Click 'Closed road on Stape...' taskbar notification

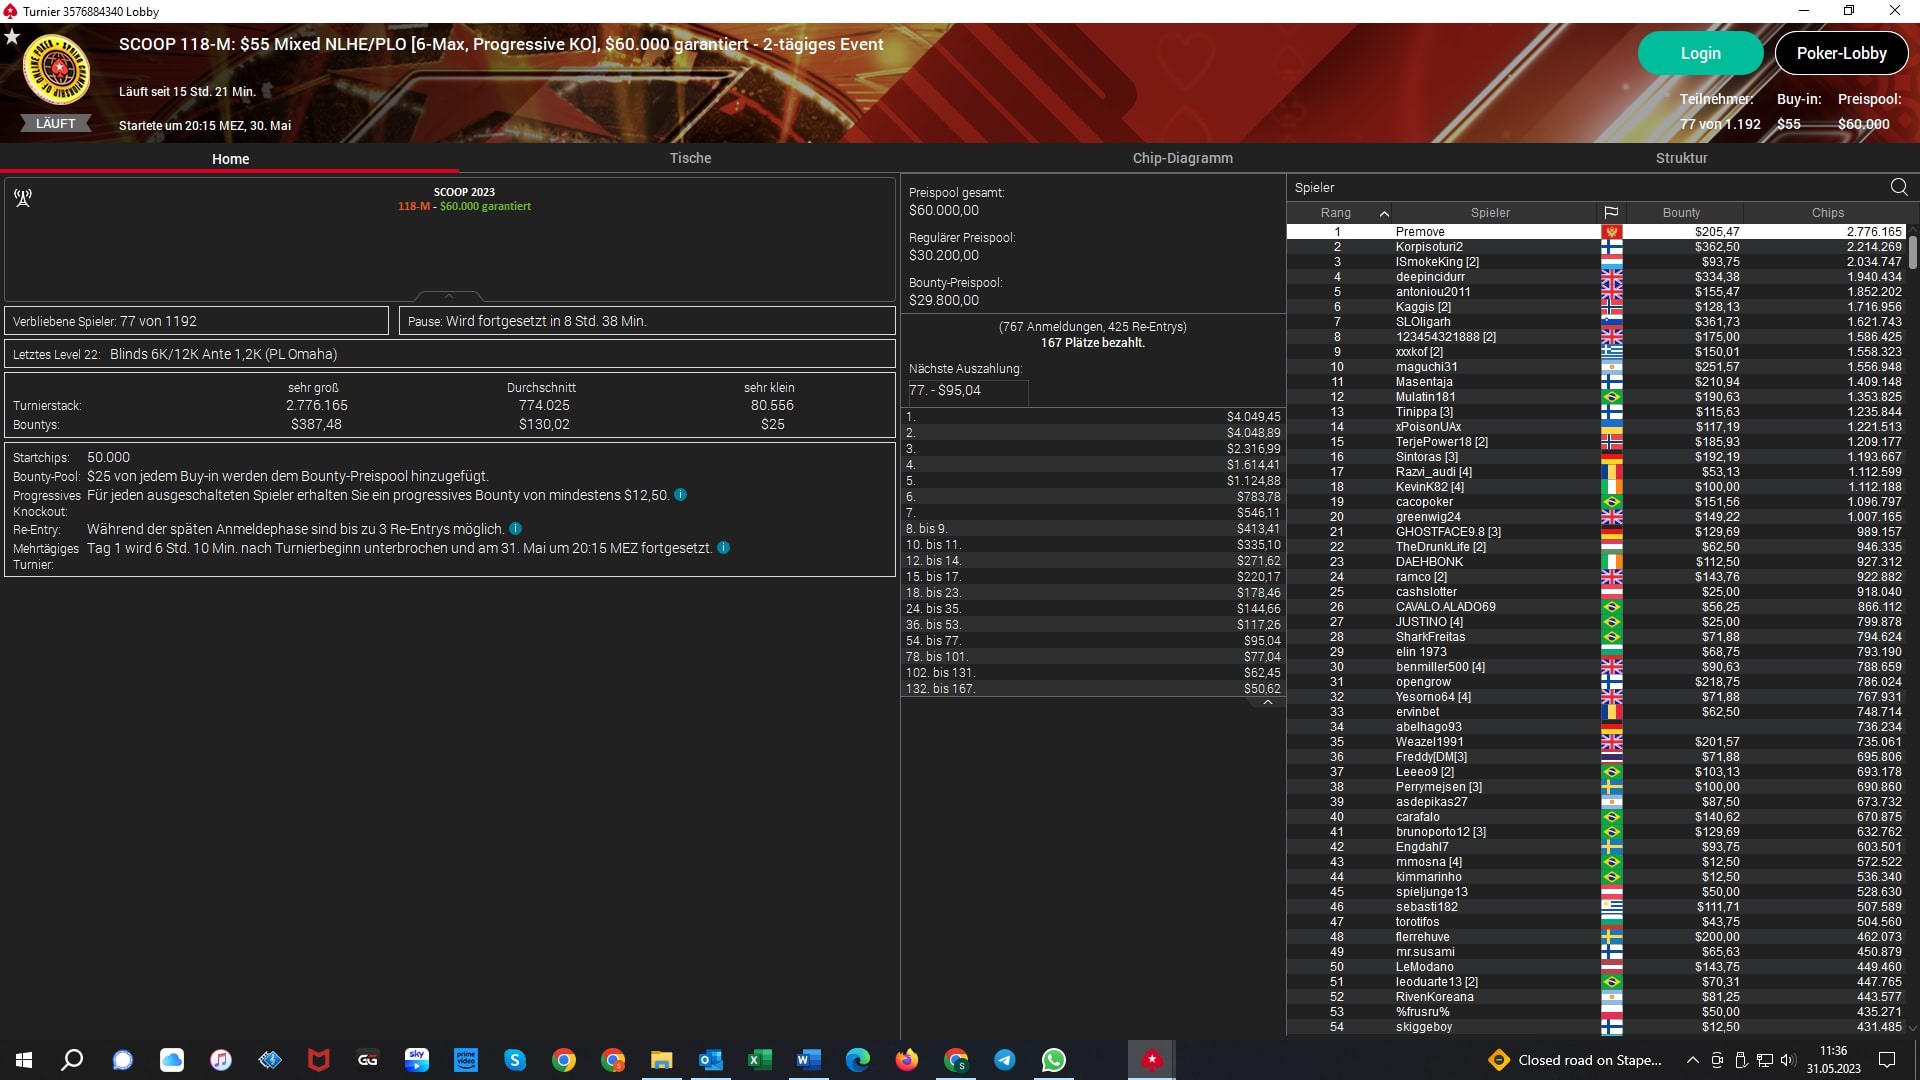pyautogui.click(x=1575, y=1060)
